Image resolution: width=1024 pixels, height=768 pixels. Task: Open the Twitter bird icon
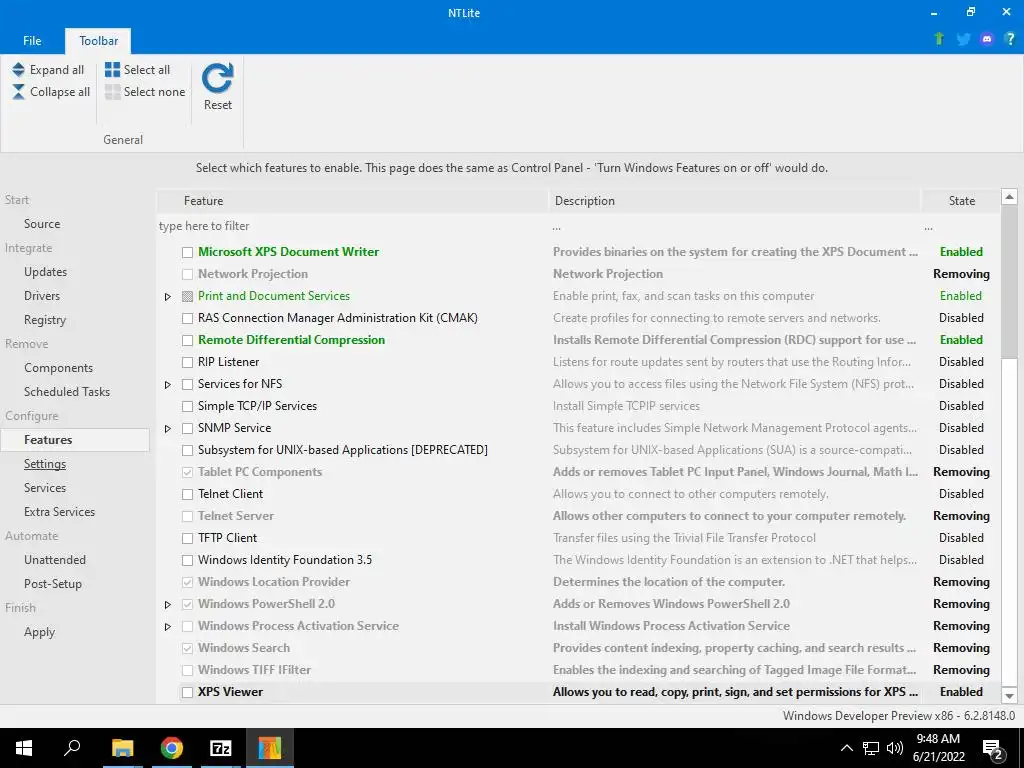[x=963, y=39]
